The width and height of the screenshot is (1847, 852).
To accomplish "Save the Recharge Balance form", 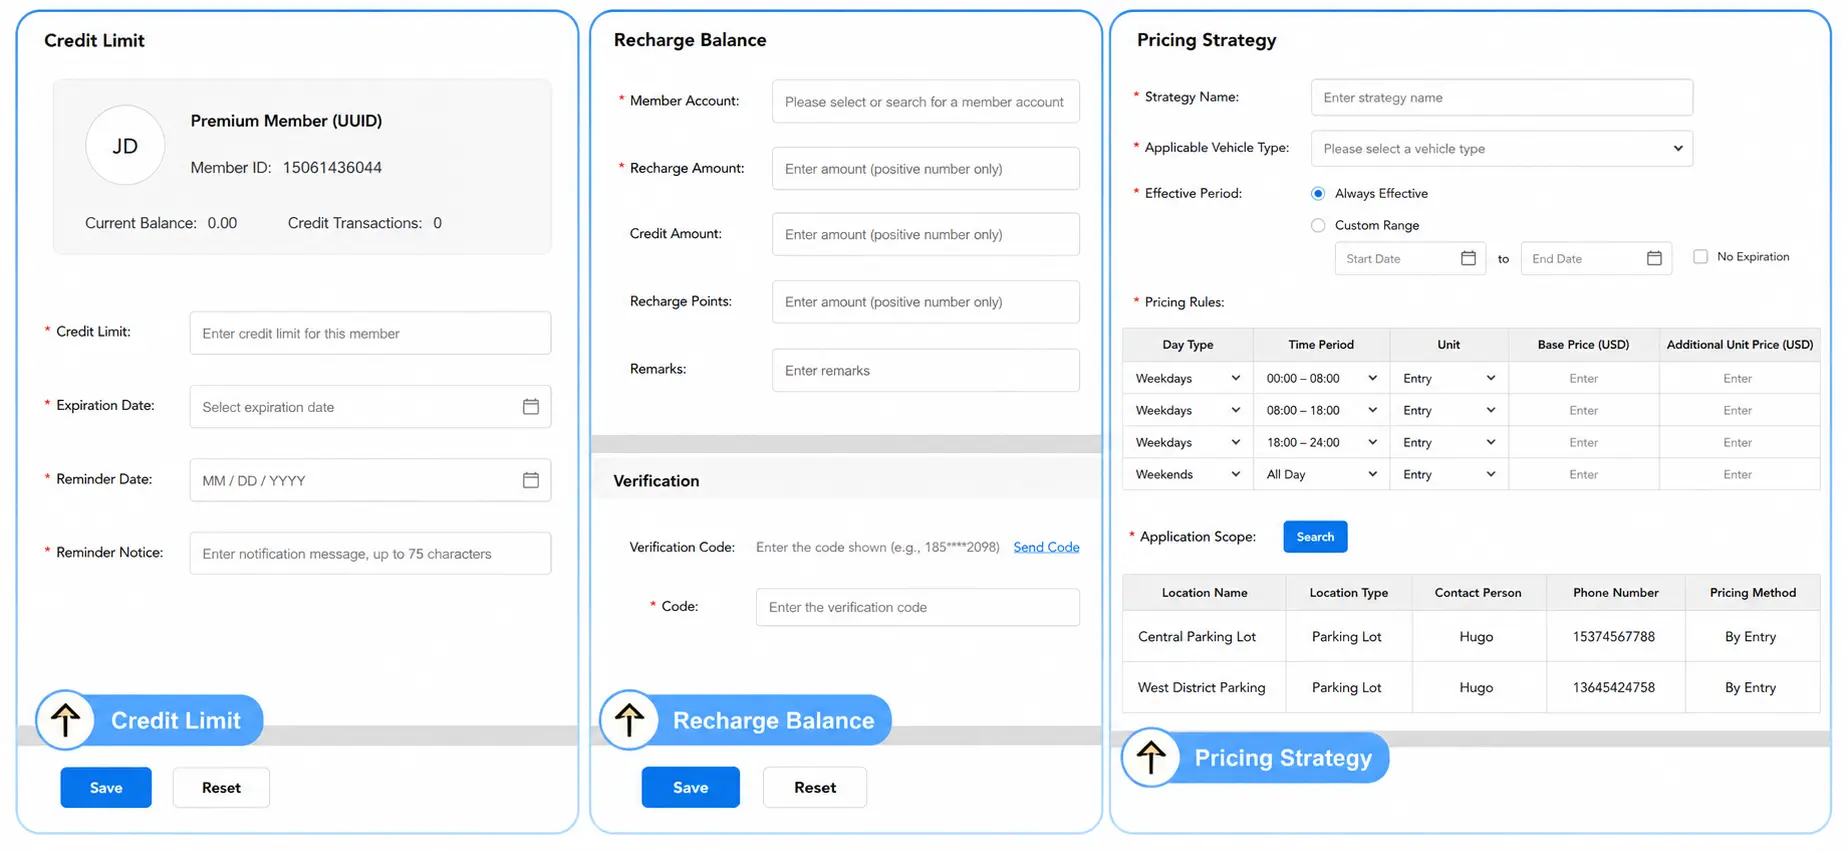I will coord(691,788).
